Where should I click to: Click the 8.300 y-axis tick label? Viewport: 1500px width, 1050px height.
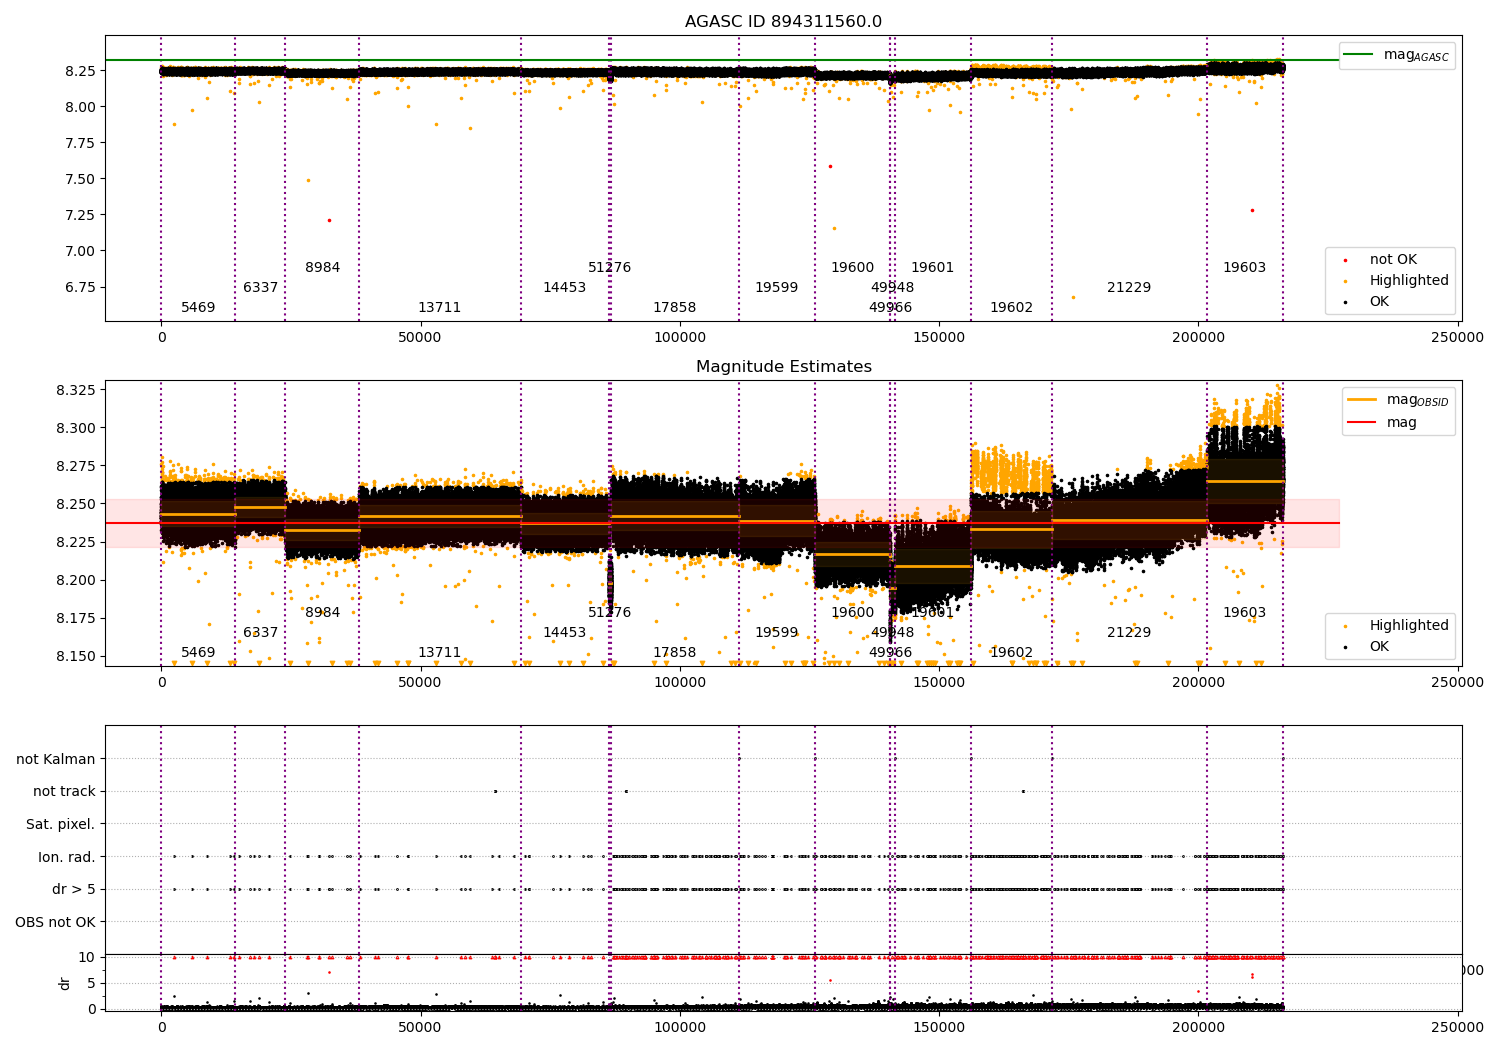point(76,428)
